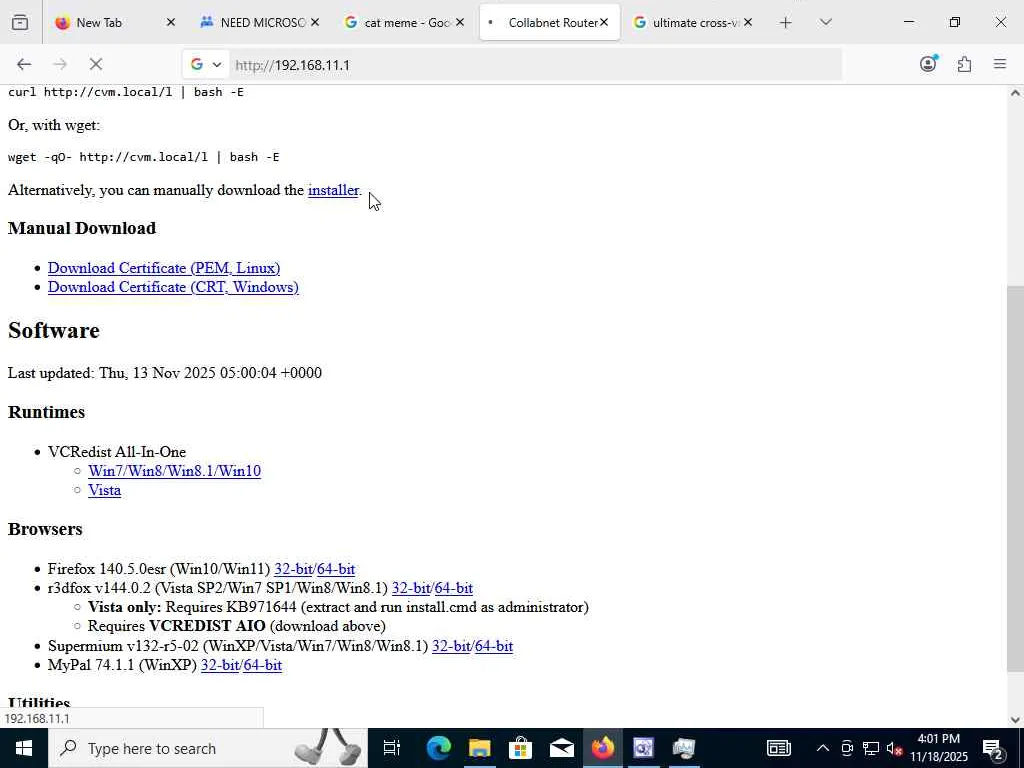Click scrollbar up arrow

point(1015,93)
